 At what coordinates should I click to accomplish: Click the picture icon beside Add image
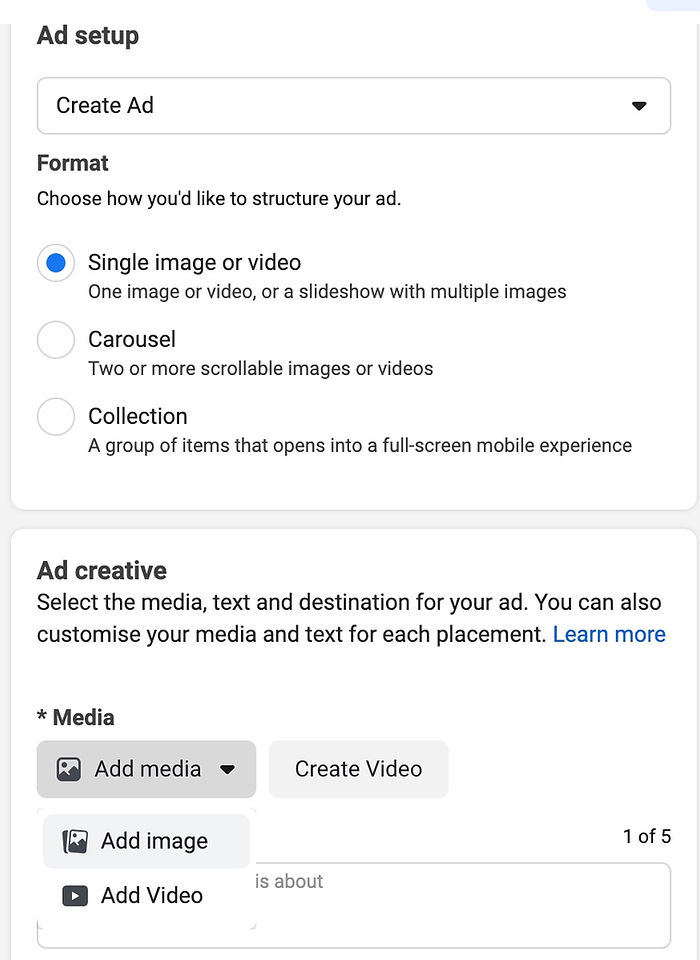pos(75,842)
